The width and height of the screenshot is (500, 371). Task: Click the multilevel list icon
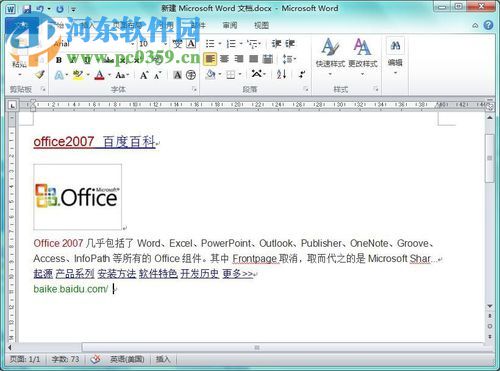point(252,44)
